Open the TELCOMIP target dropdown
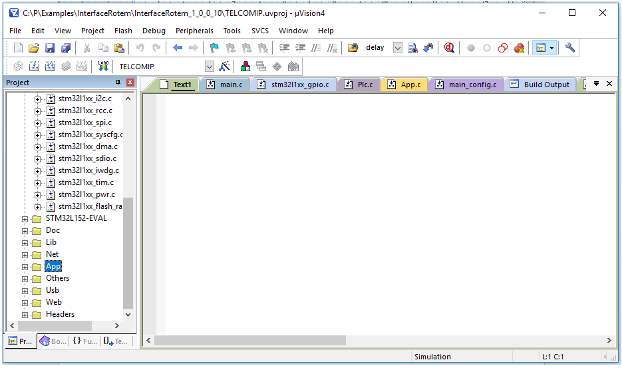The width and height of the screenshot is (622, 368). click(x=209, y=66)
